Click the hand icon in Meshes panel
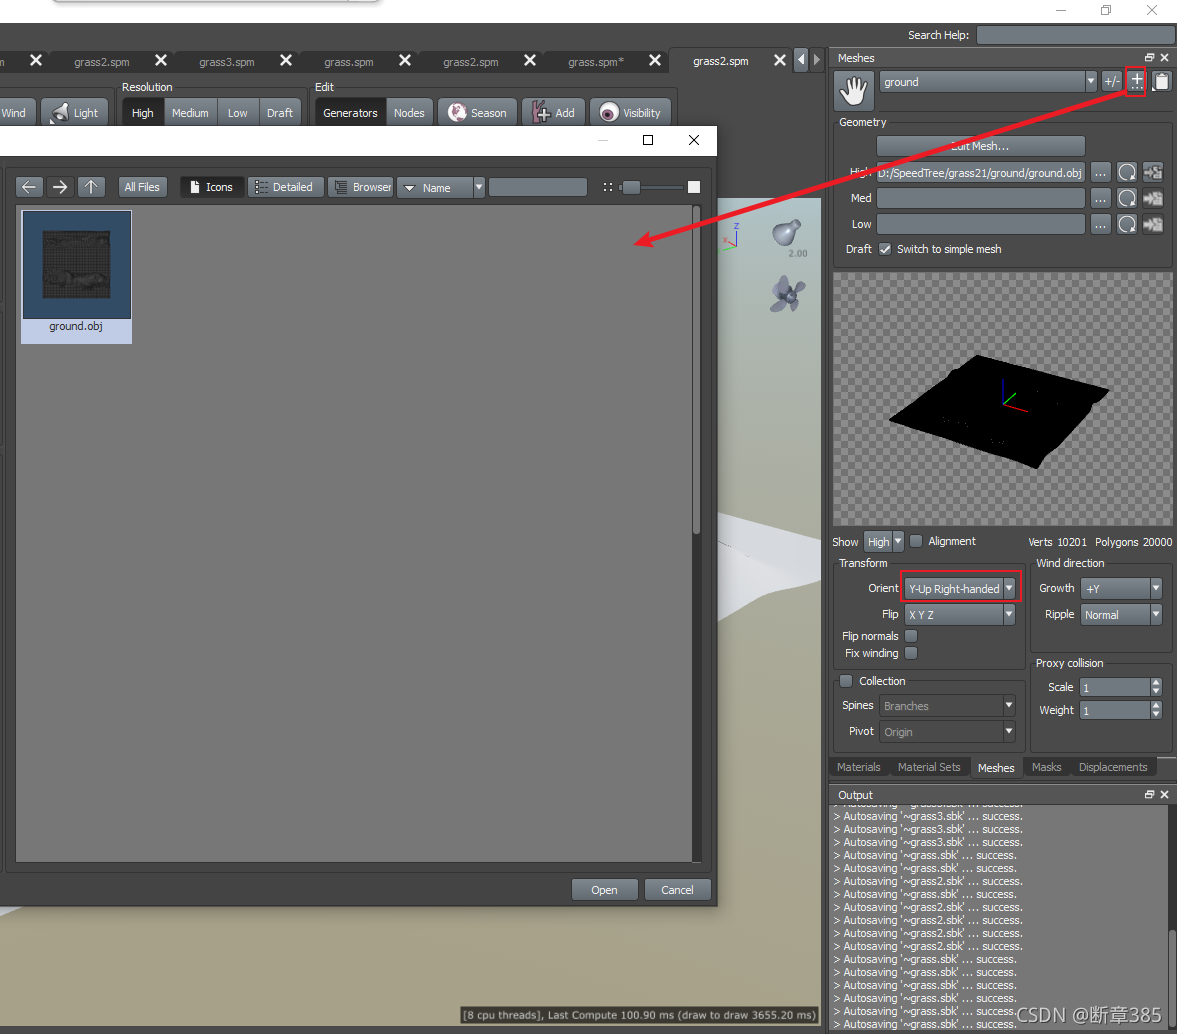Image resolution: width=1177 pixels, height=1034 pixels. 853,91
